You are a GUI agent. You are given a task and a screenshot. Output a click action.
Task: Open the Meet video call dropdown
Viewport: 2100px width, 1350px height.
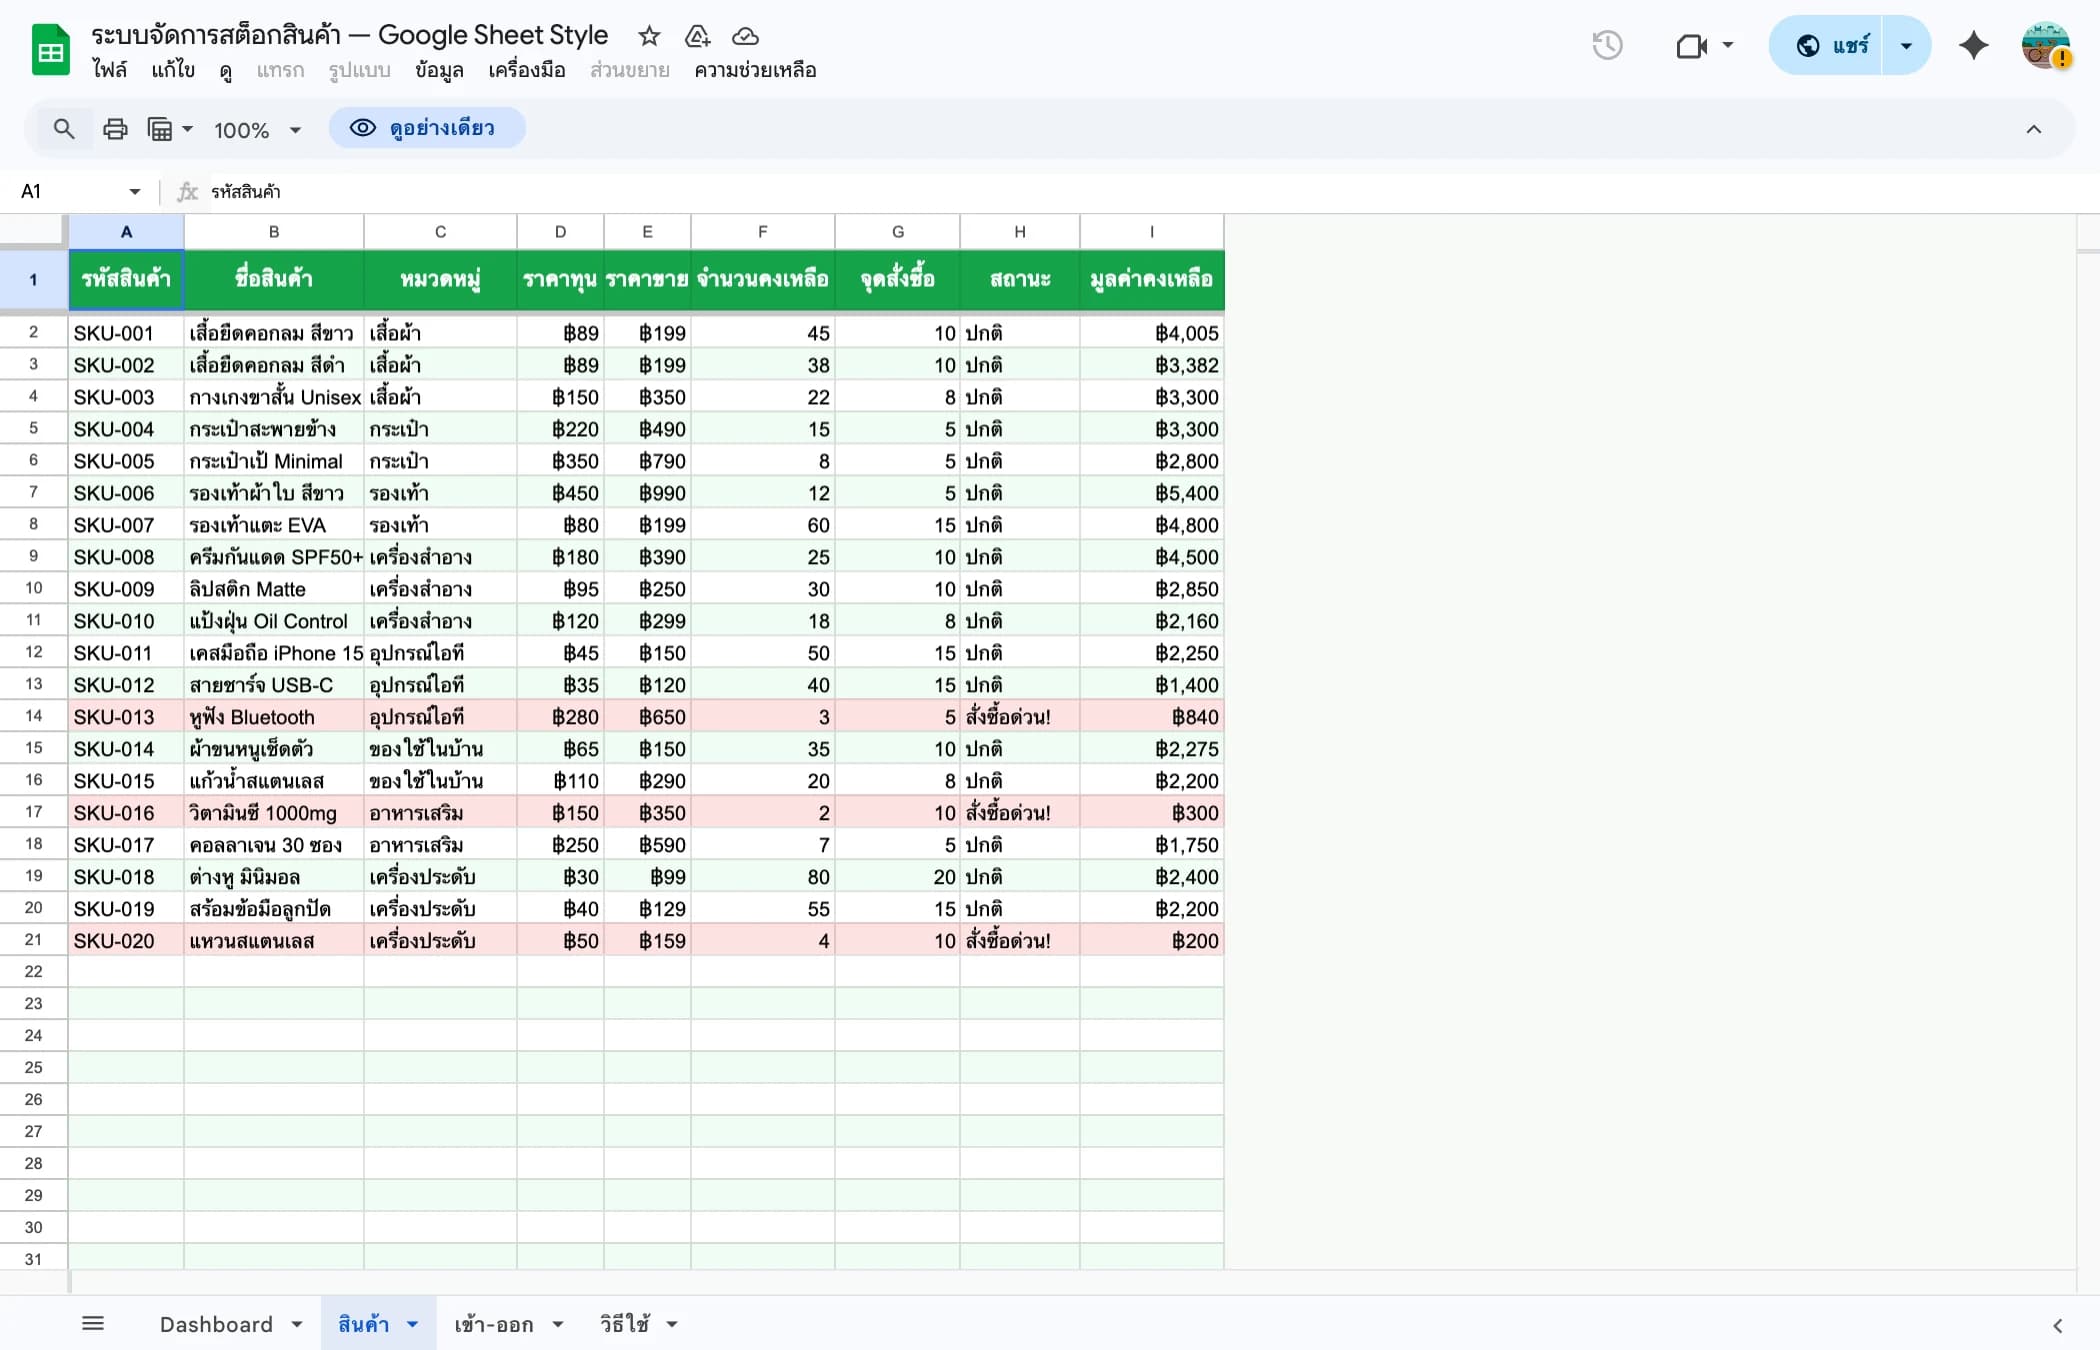click(x=1728, y=45)
